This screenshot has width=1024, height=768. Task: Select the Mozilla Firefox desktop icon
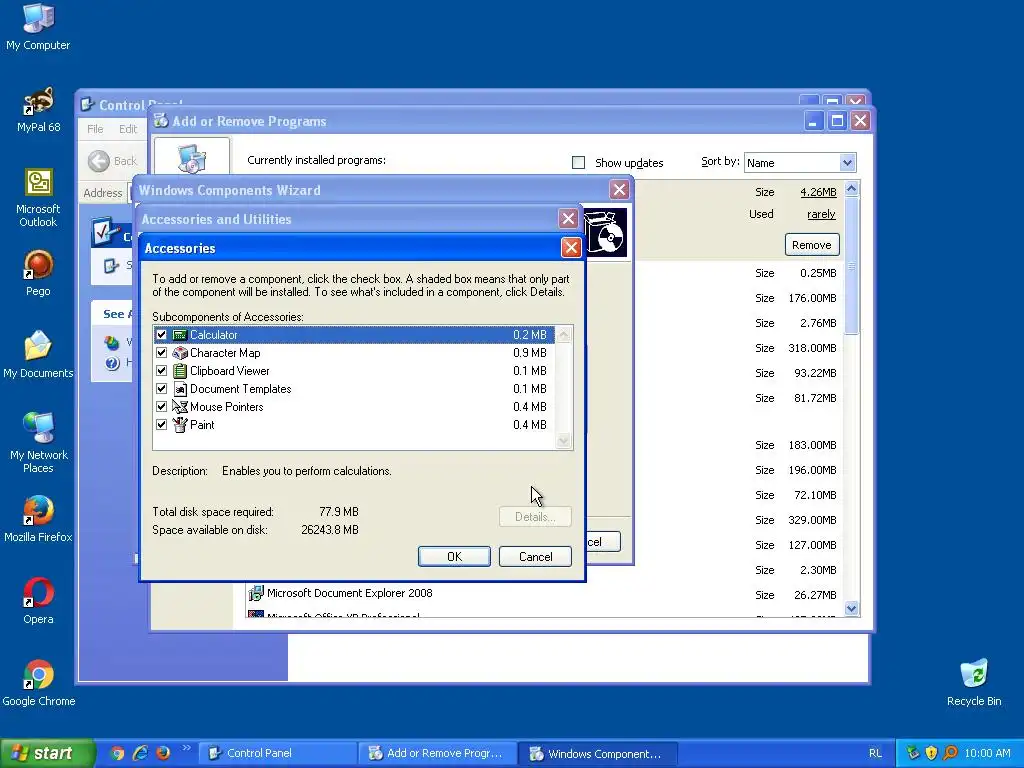pos(38,520)
